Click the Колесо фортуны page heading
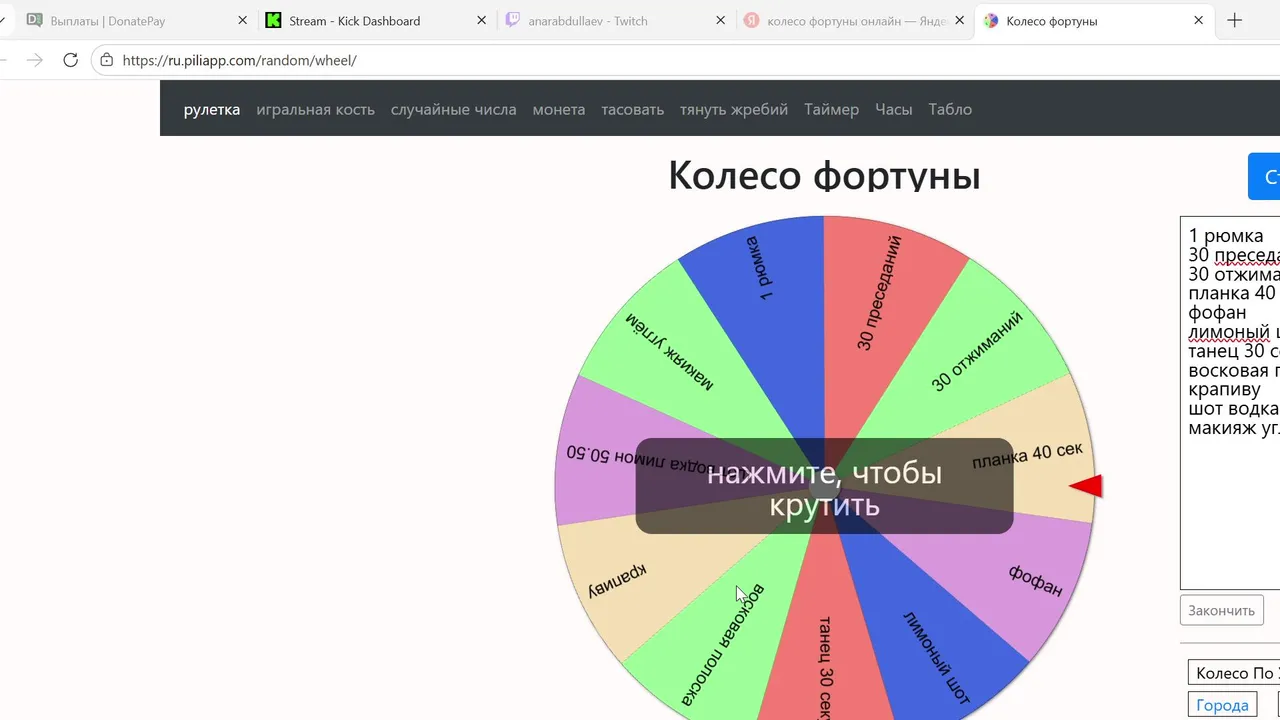The image size is (1280, 720). (824, 174)
